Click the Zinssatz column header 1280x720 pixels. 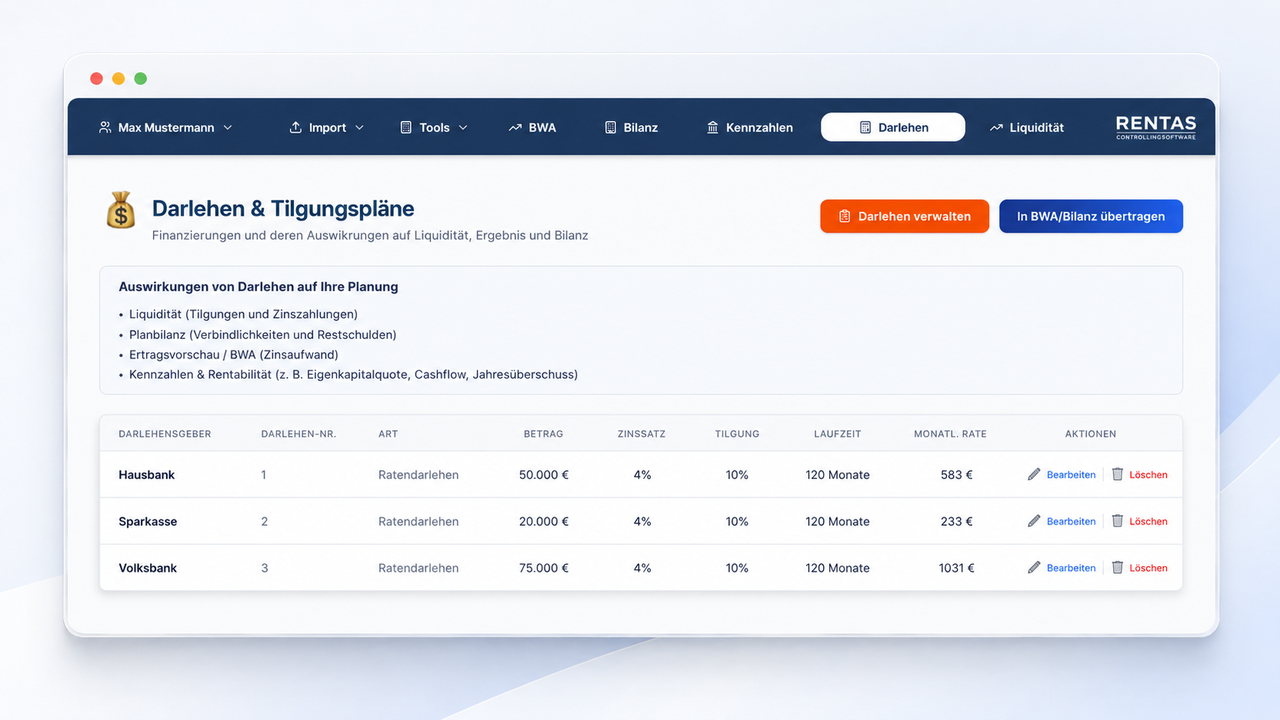coord(642,434)
